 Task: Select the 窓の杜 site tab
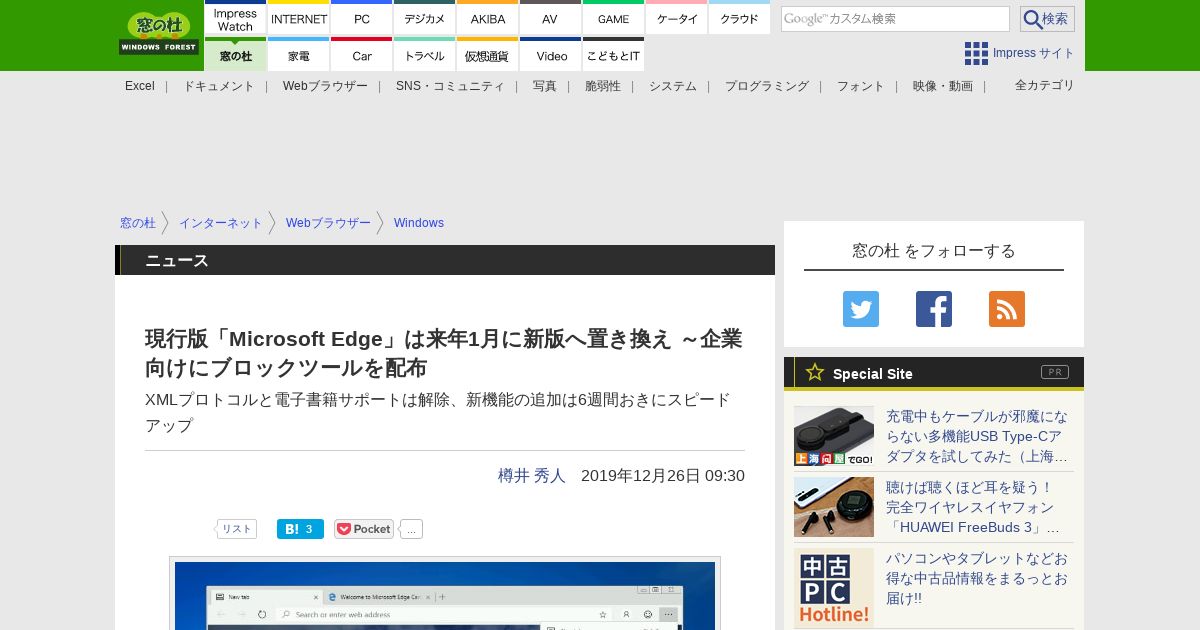click(236, 55)
